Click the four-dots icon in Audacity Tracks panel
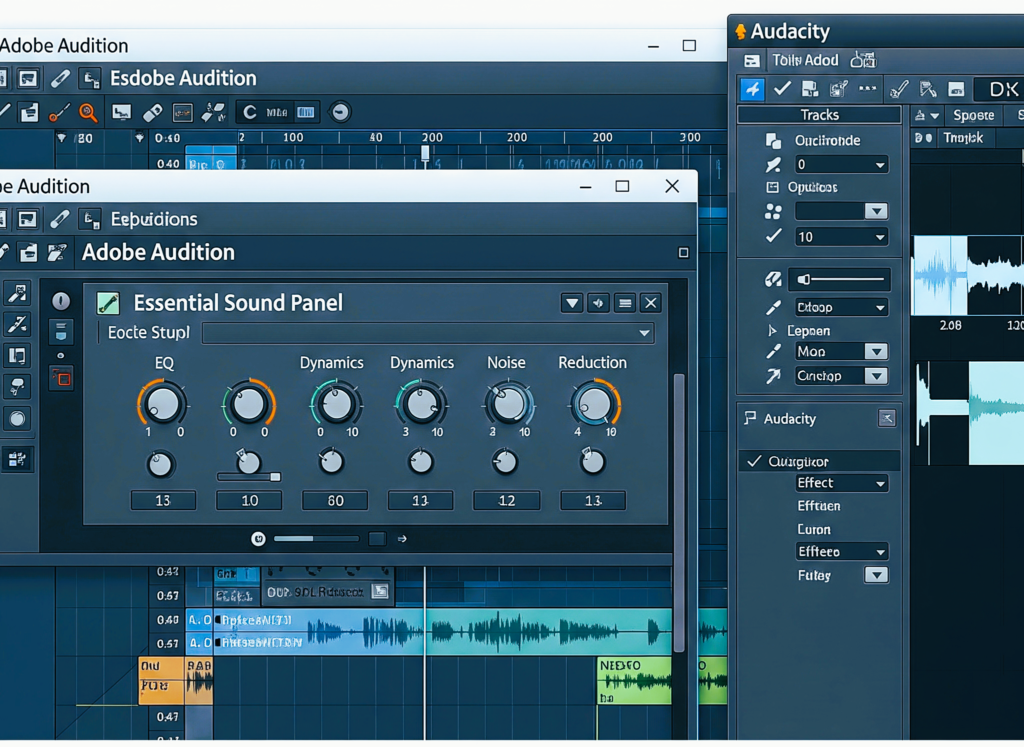 pos(773,212)
